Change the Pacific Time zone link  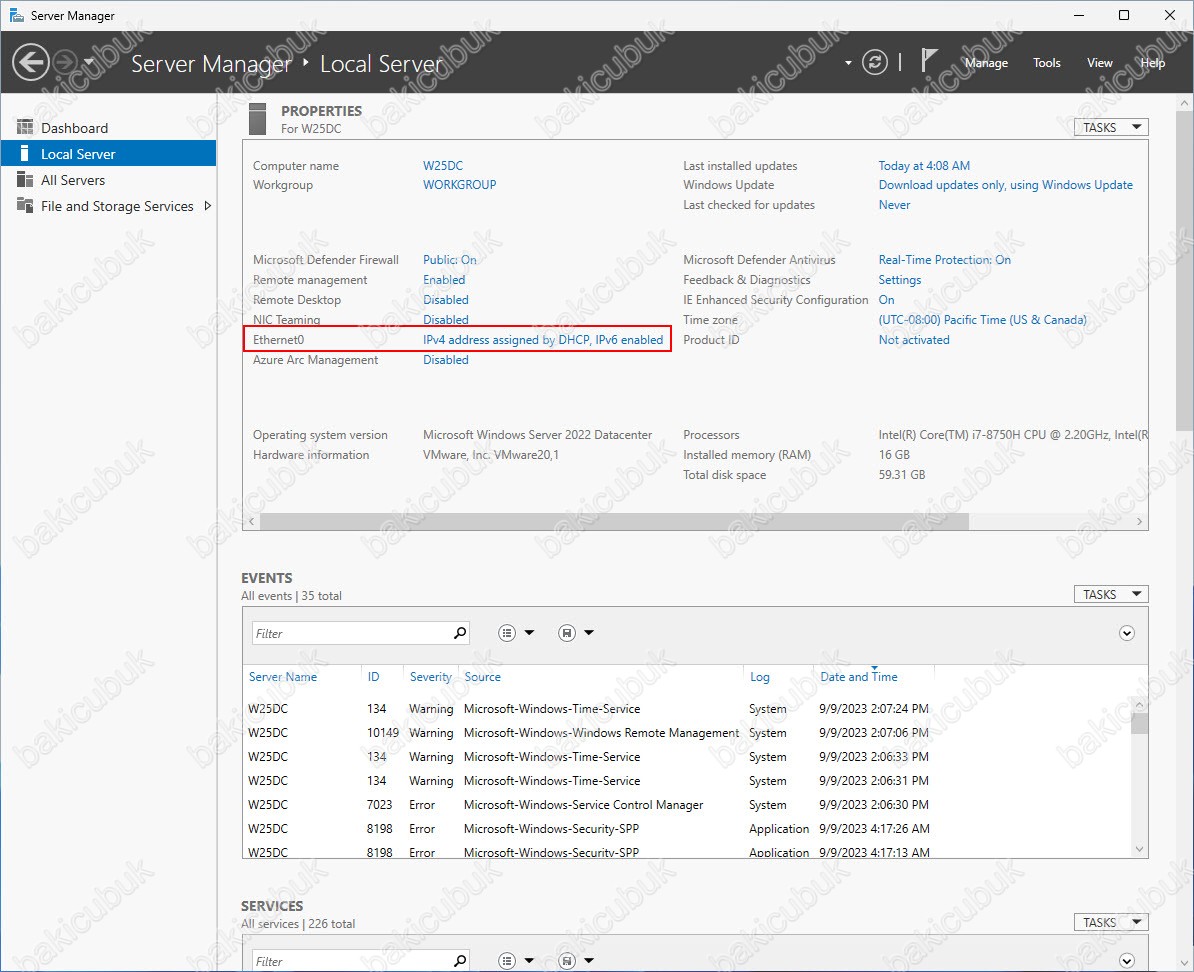(x=982, y=319)
